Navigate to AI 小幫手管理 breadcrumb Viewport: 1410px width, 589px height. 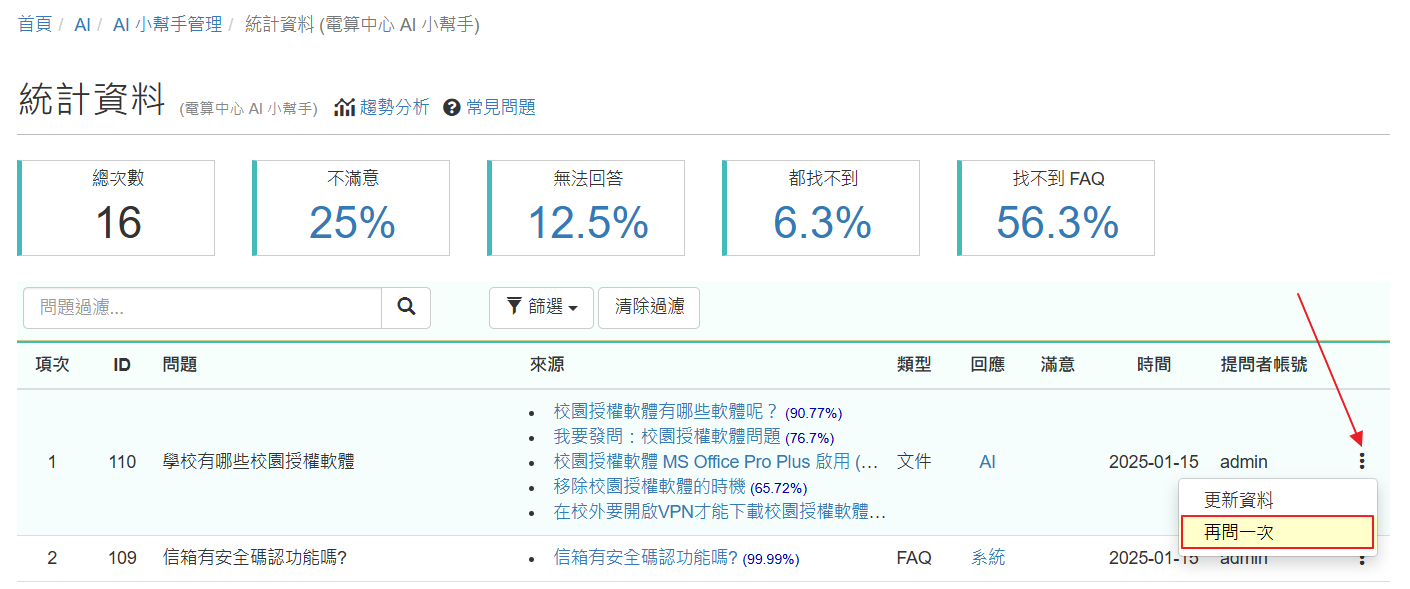click(167, 24)
